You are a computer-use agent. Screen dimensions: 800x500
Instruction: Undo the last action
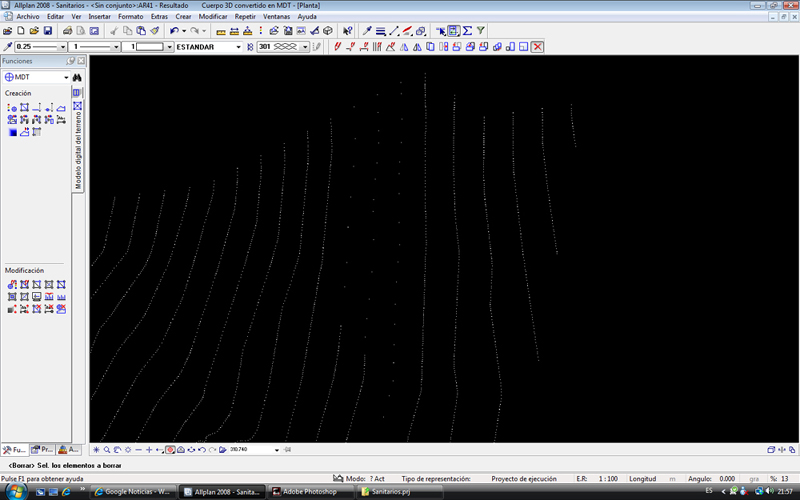174,31
